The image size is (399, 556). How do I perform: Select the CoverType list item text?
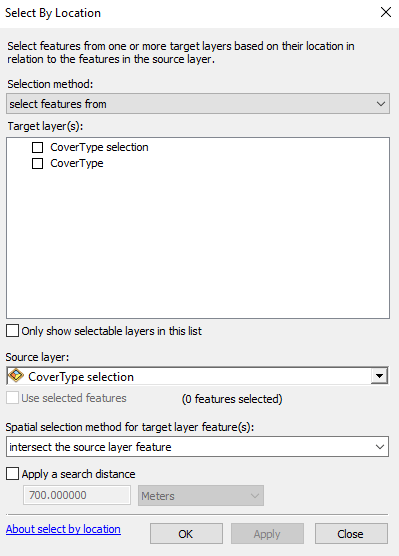(77, 163)
